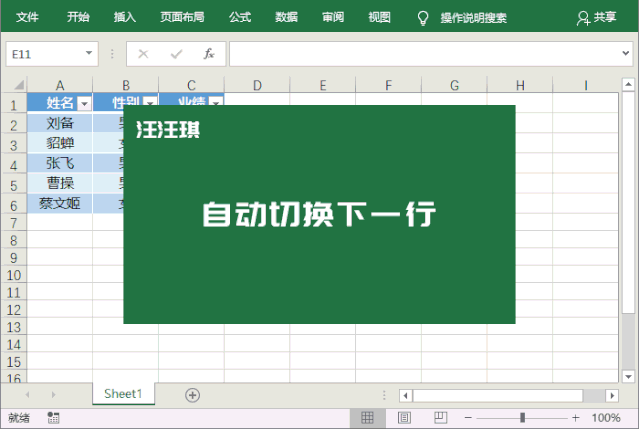Screen dimensions: 639x429
Task: Expand the formula bar chevron
Action: [x=626, y=53]
